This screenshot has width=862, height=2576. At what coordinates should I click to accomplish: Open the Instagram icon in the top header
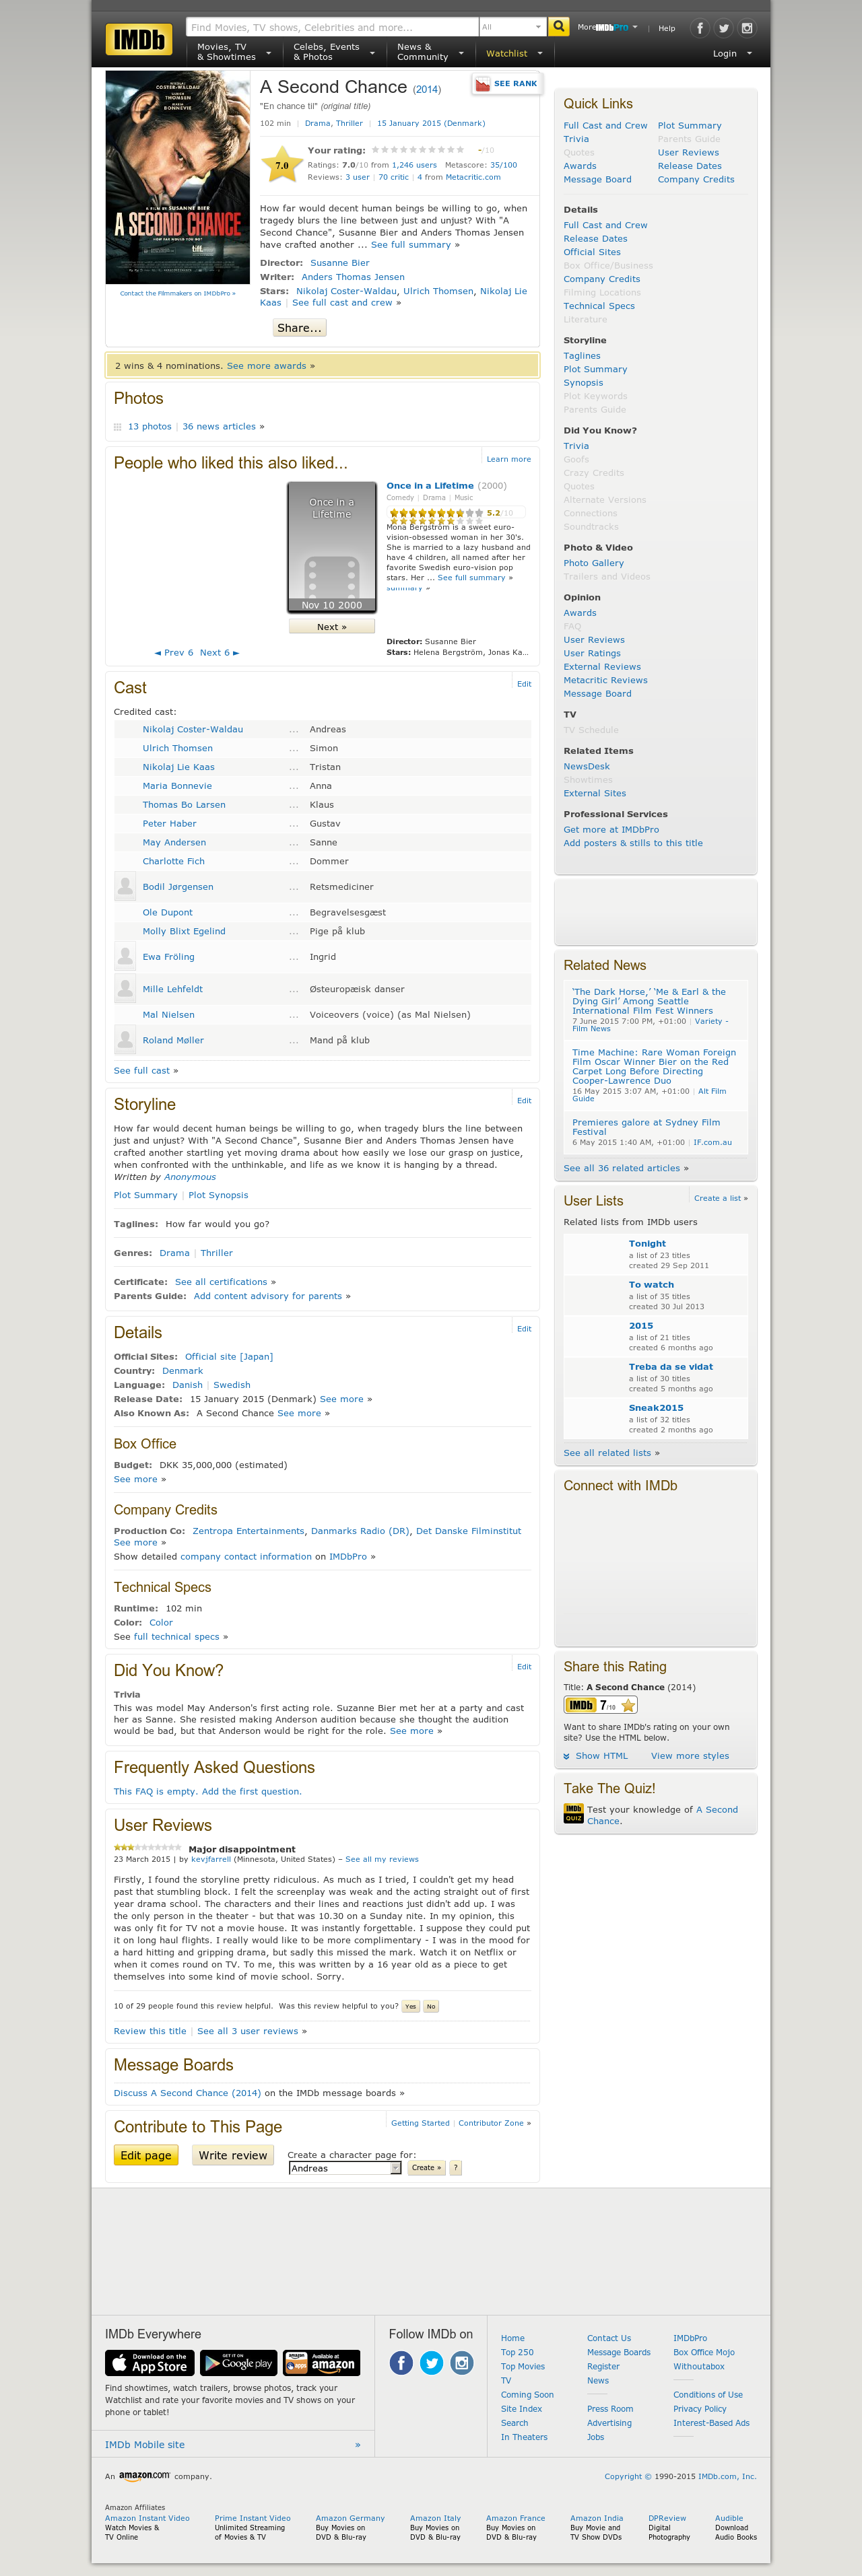point(746,28)
